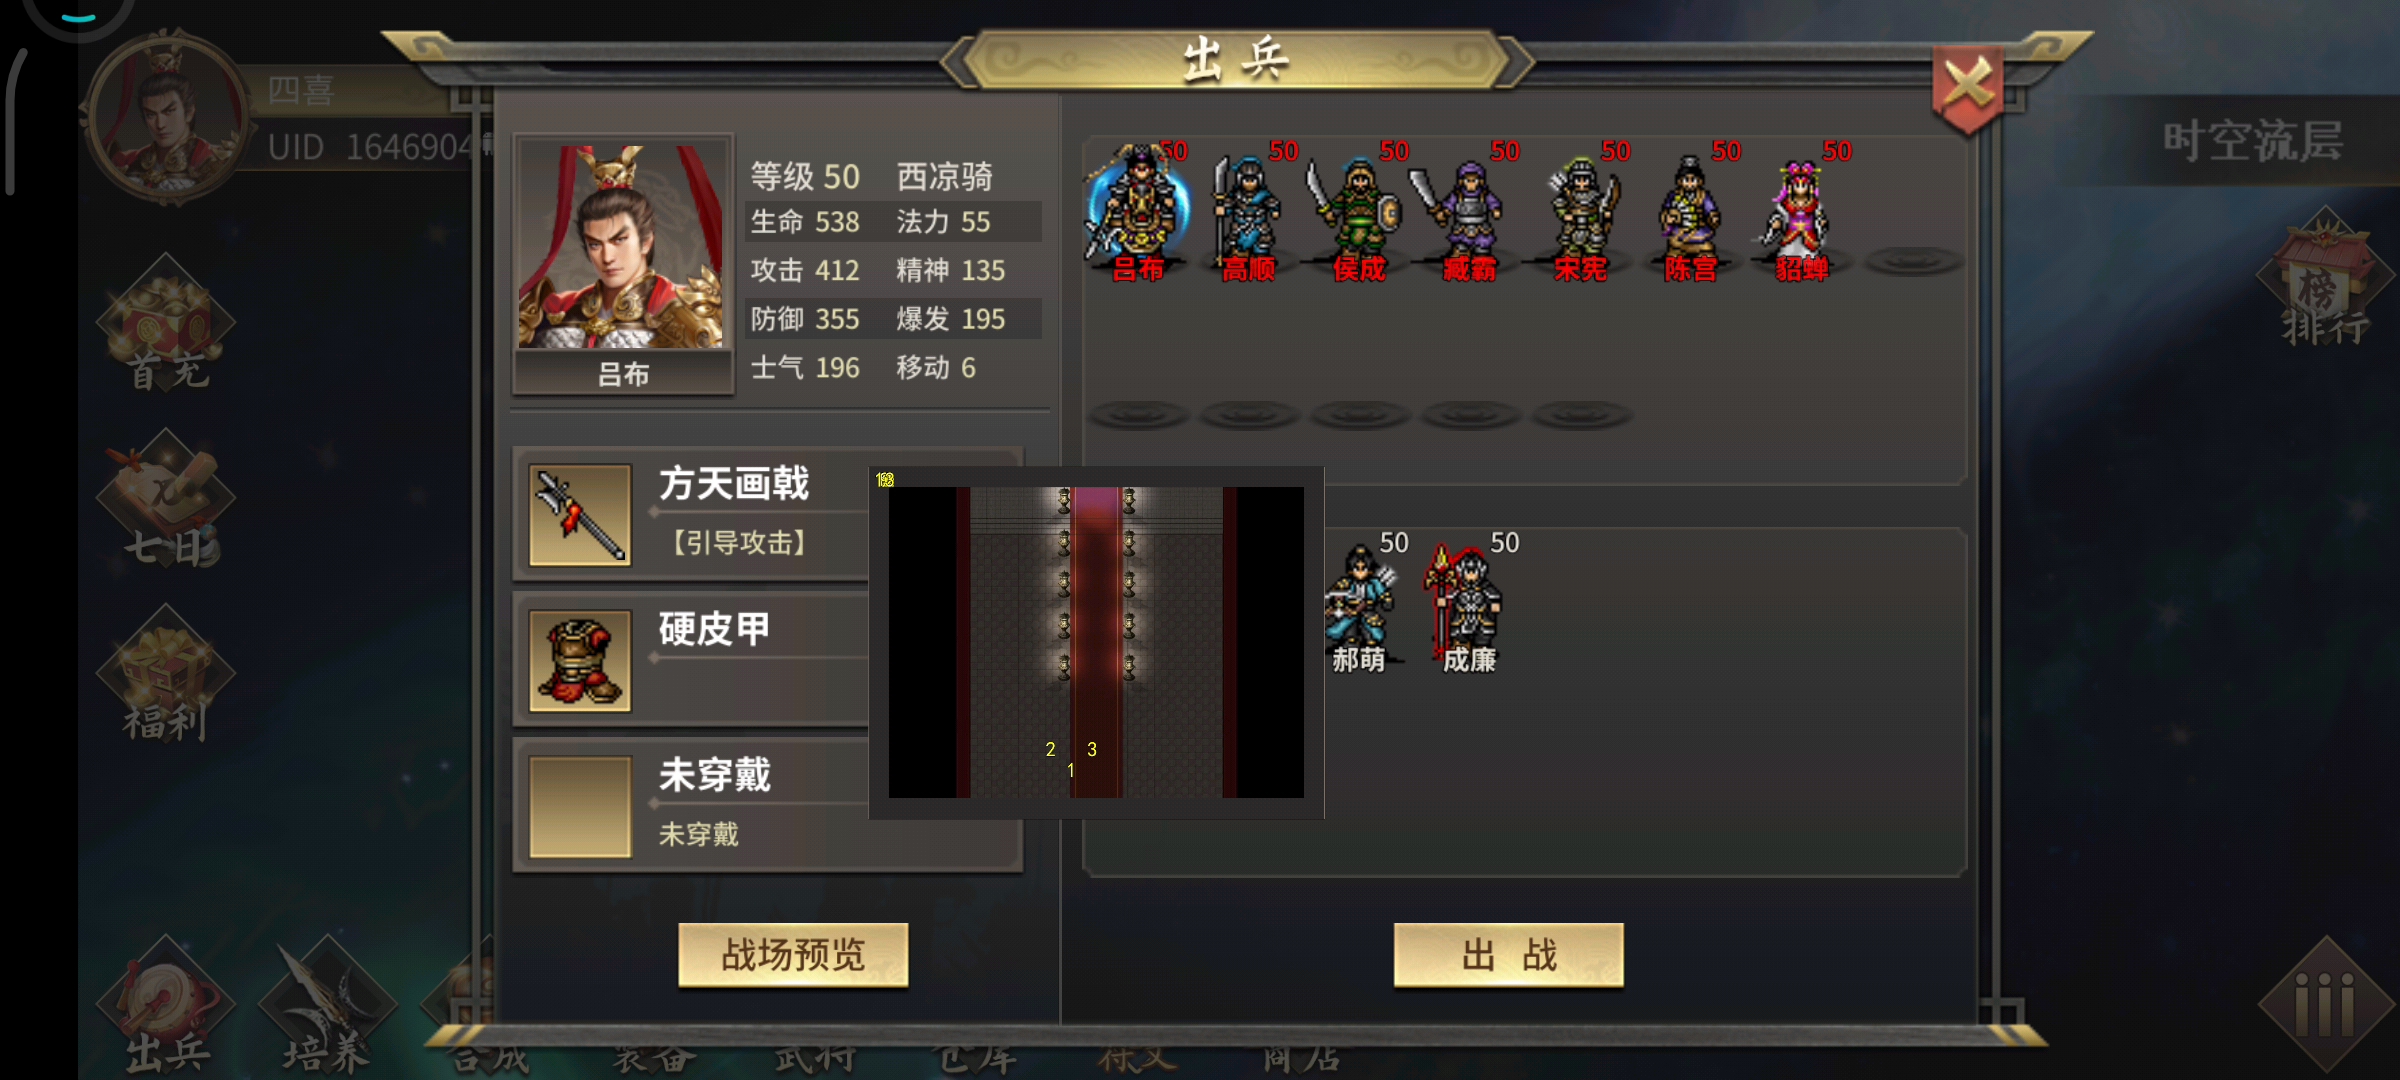Close the 出兵 dialog with the X

(x=1967, y=88)
